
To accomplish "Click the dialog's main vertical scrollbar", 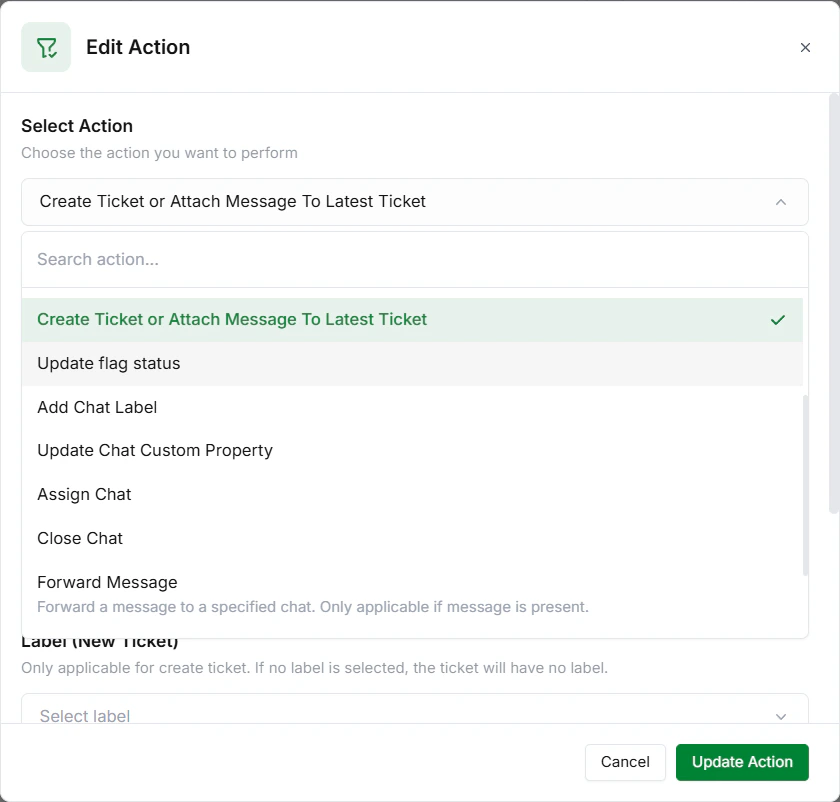I will pos(834,300).
